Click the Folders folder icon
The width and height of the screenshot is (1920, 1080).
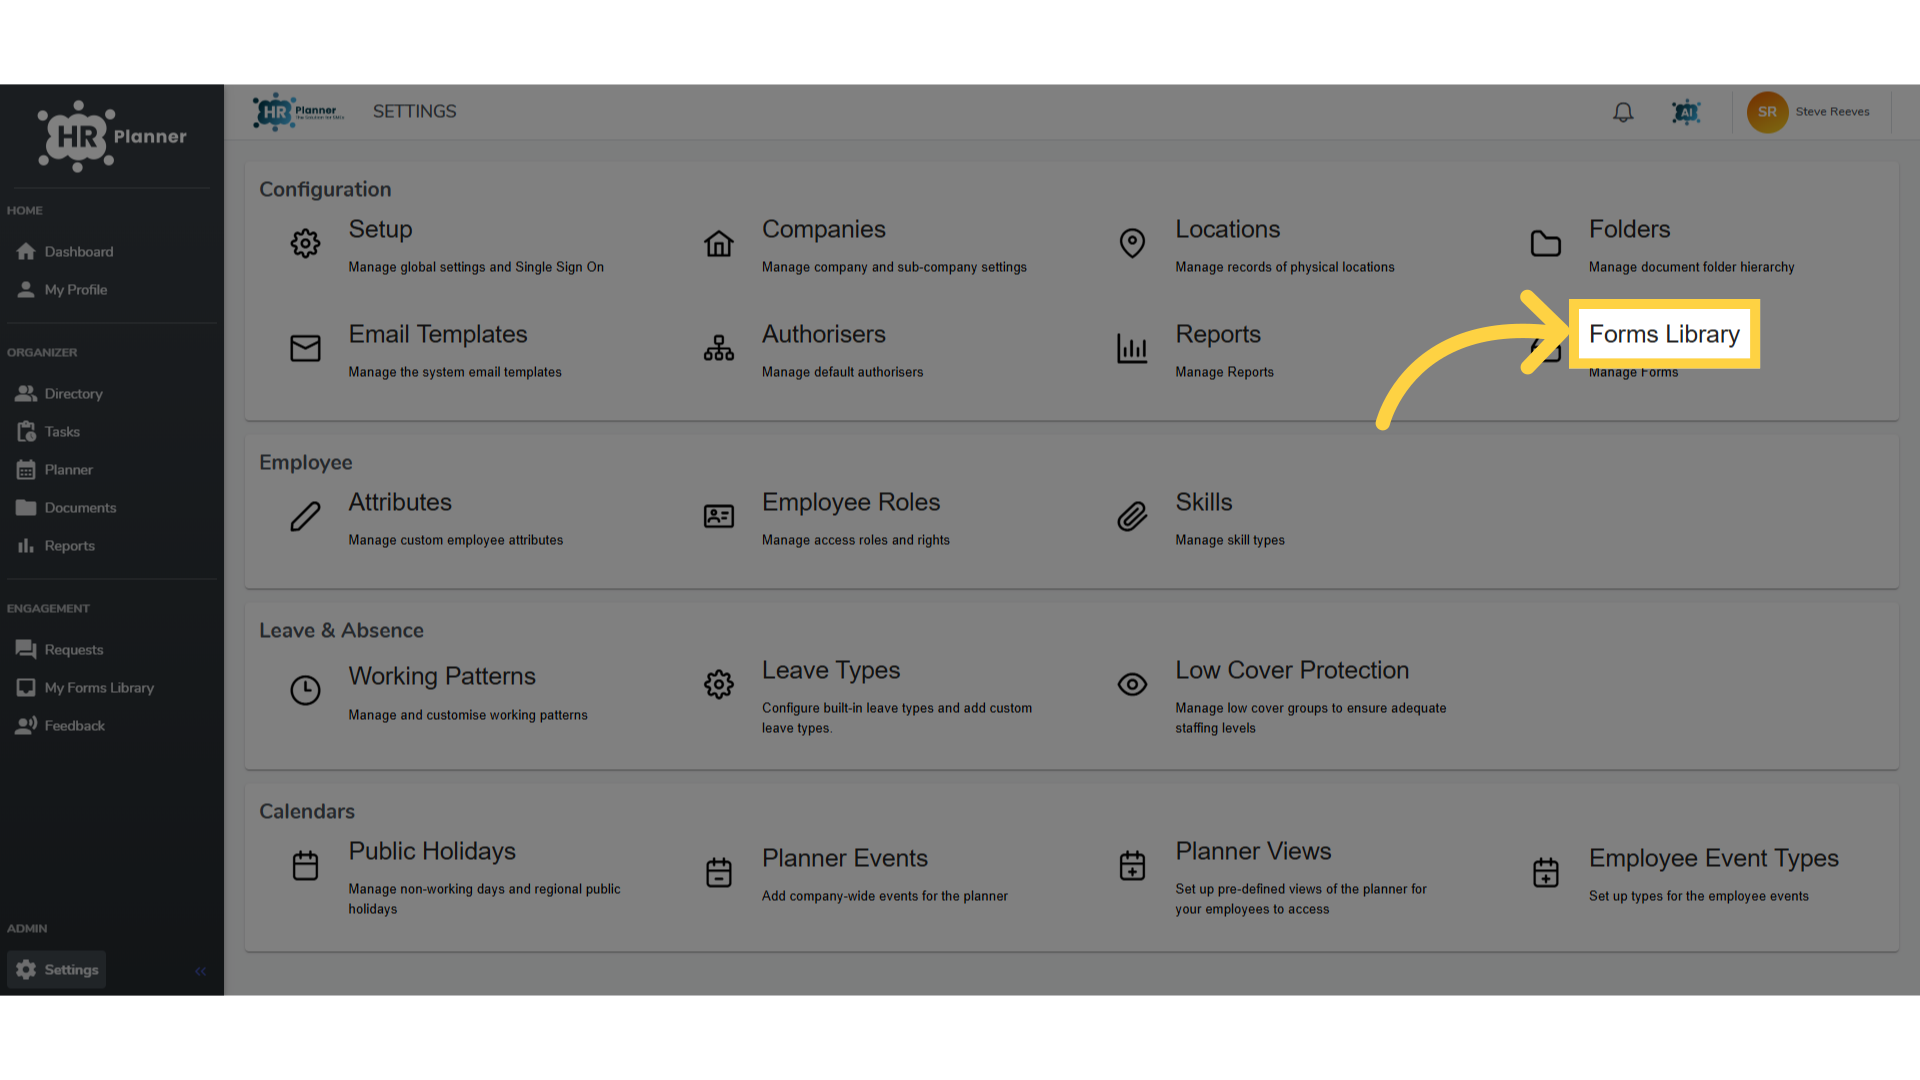click(1546, 243)
